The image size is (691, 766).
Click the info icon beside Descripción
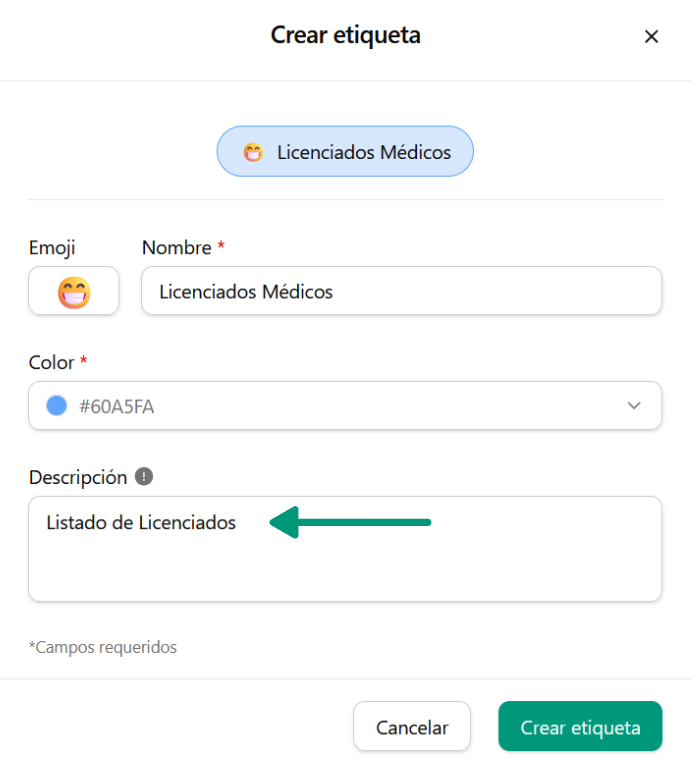tap(144, 477)
